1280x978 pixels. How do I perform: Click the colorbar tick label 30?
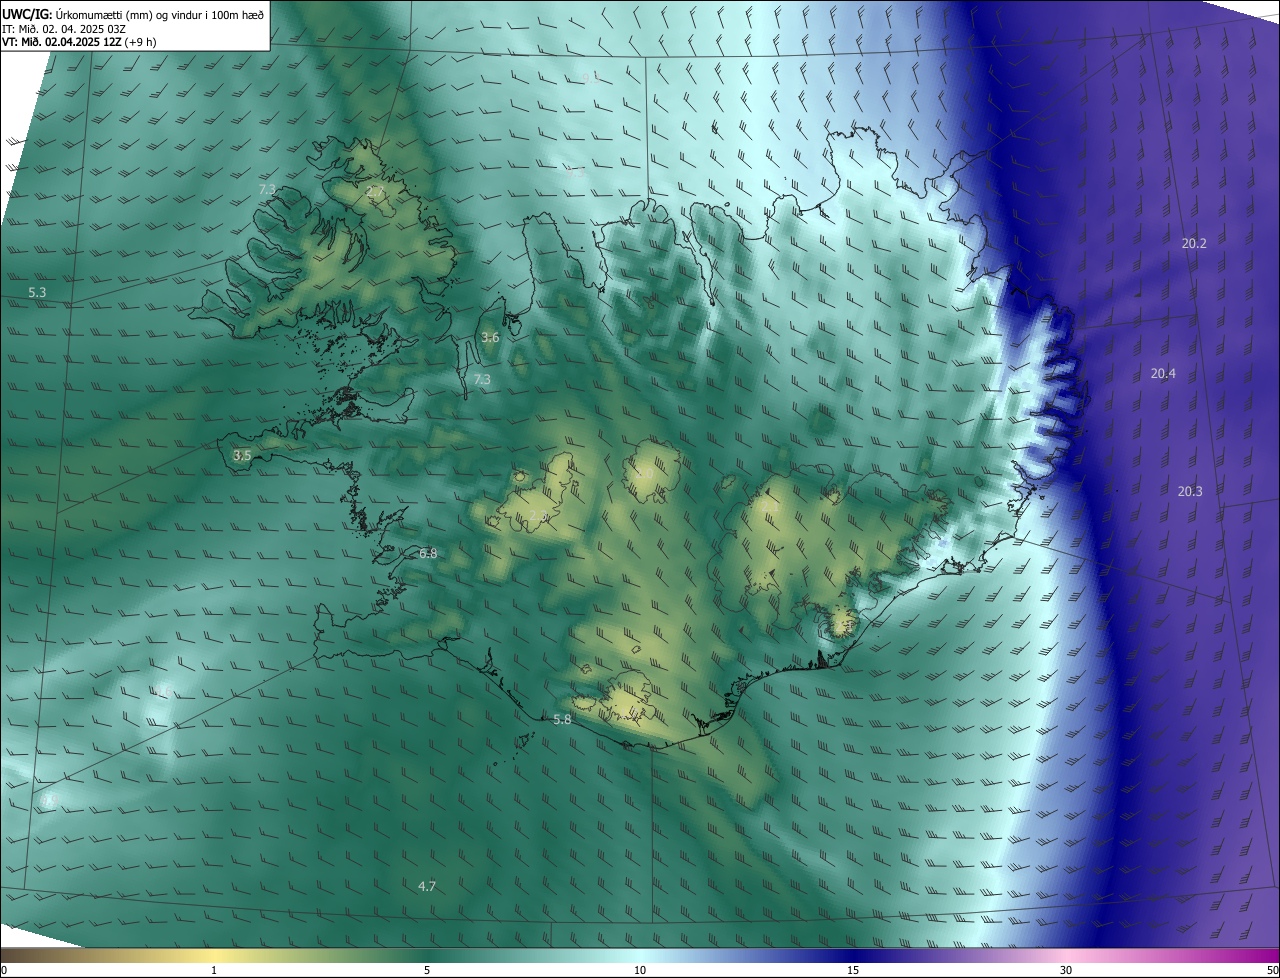[1066, 970]
